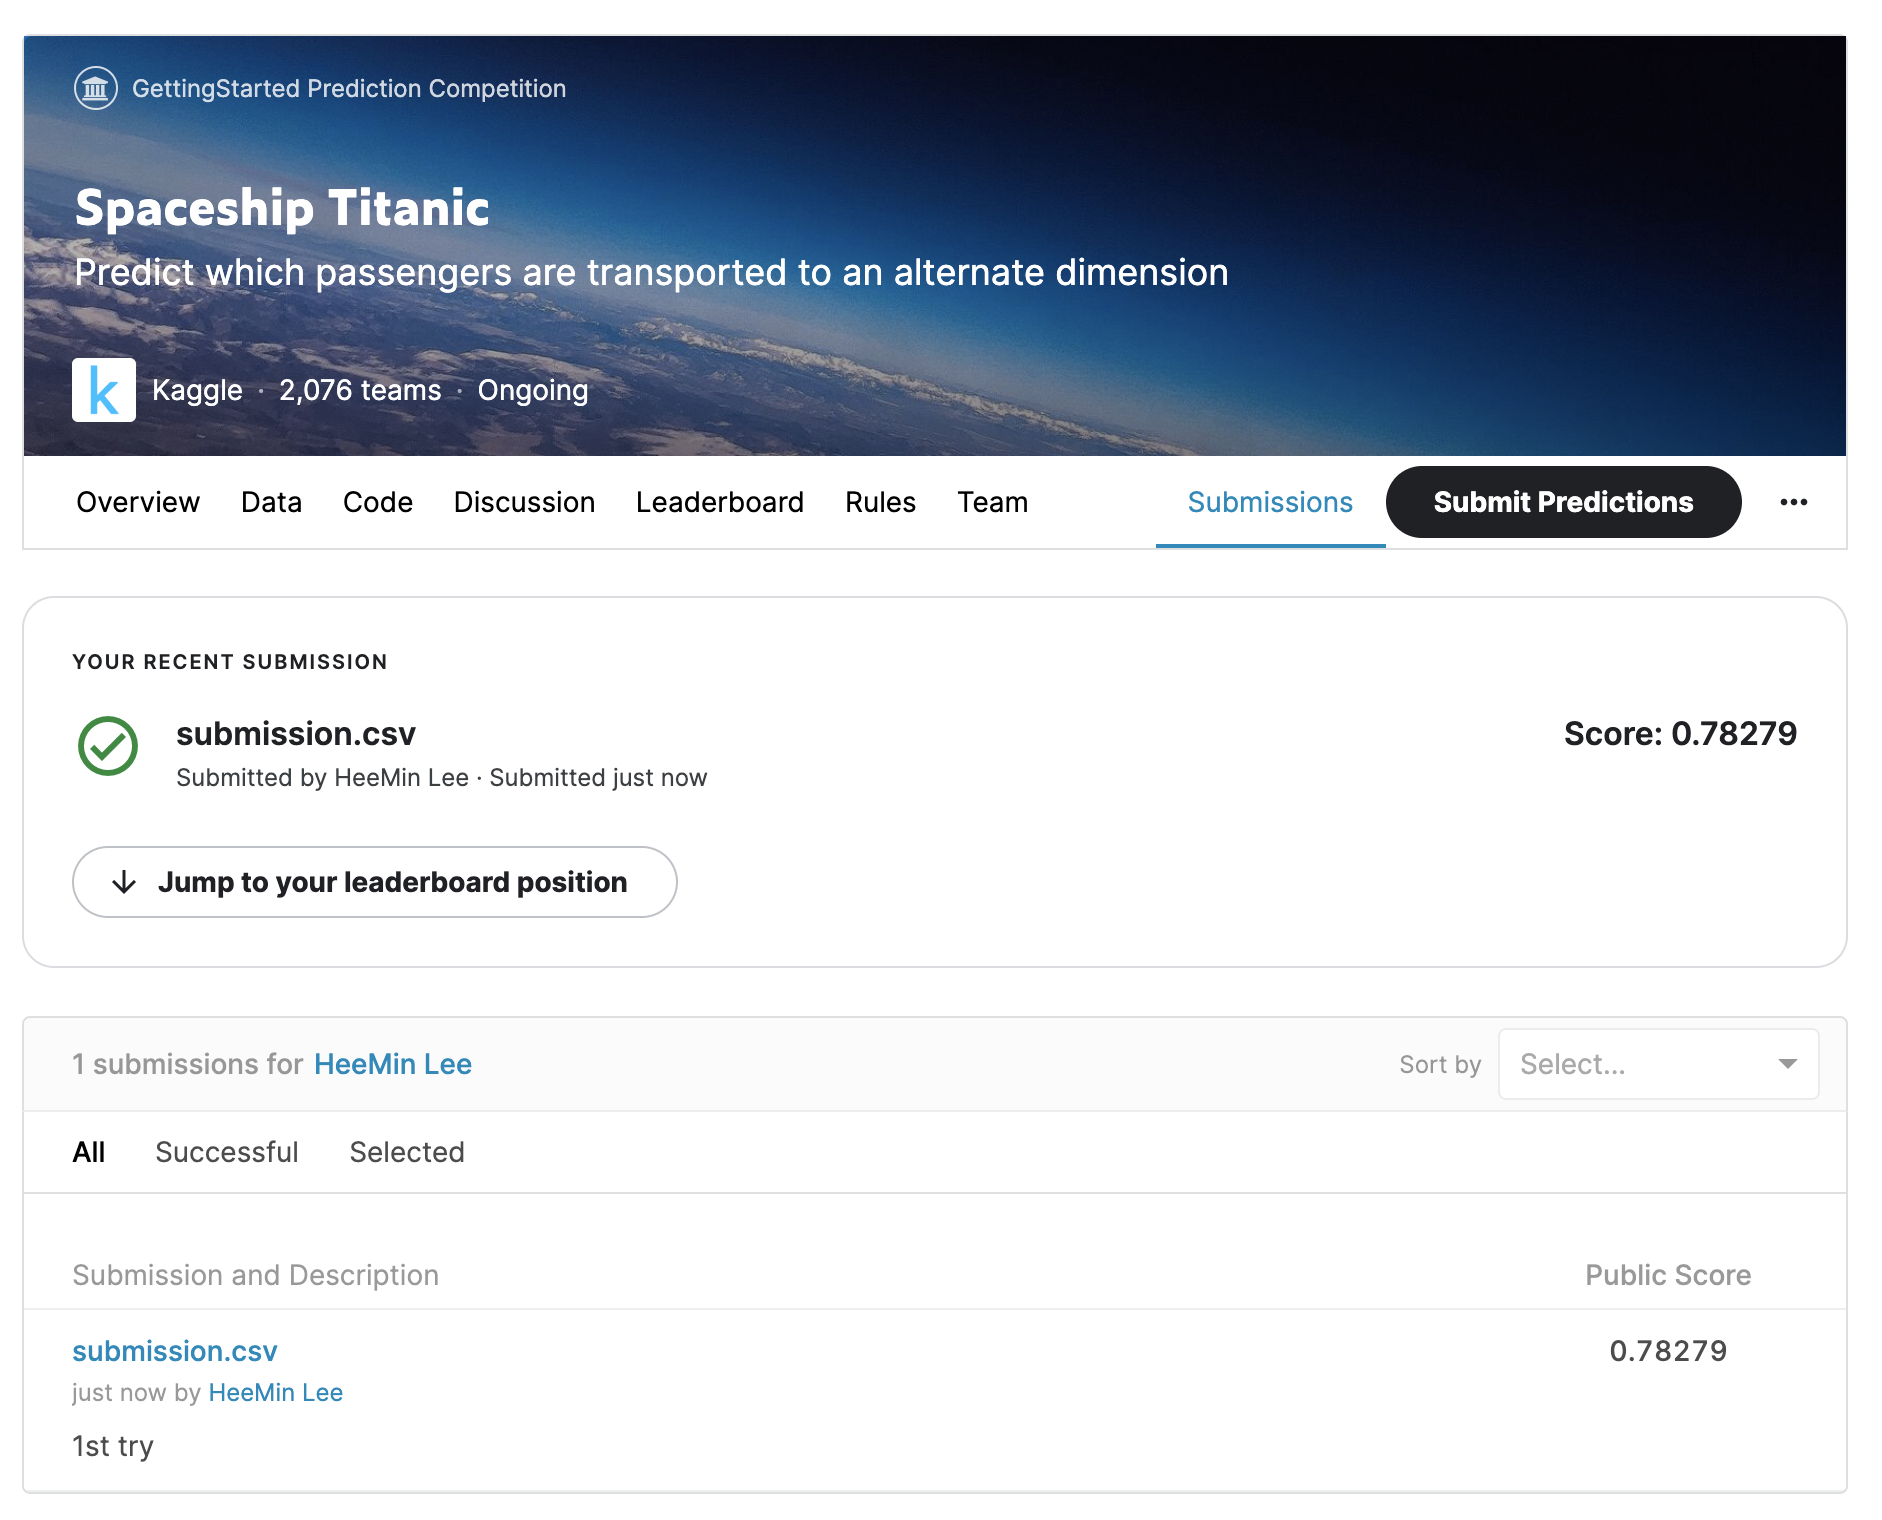Click the Ongoing status text
The image size is (1882, 1520).
pyautogui.click(x=533, y=390)
